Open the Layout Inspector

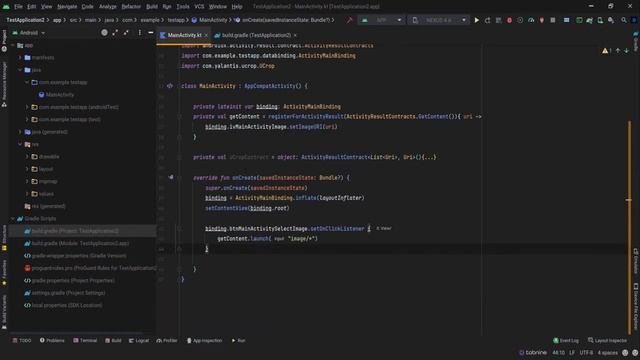(x=607, y=340)
